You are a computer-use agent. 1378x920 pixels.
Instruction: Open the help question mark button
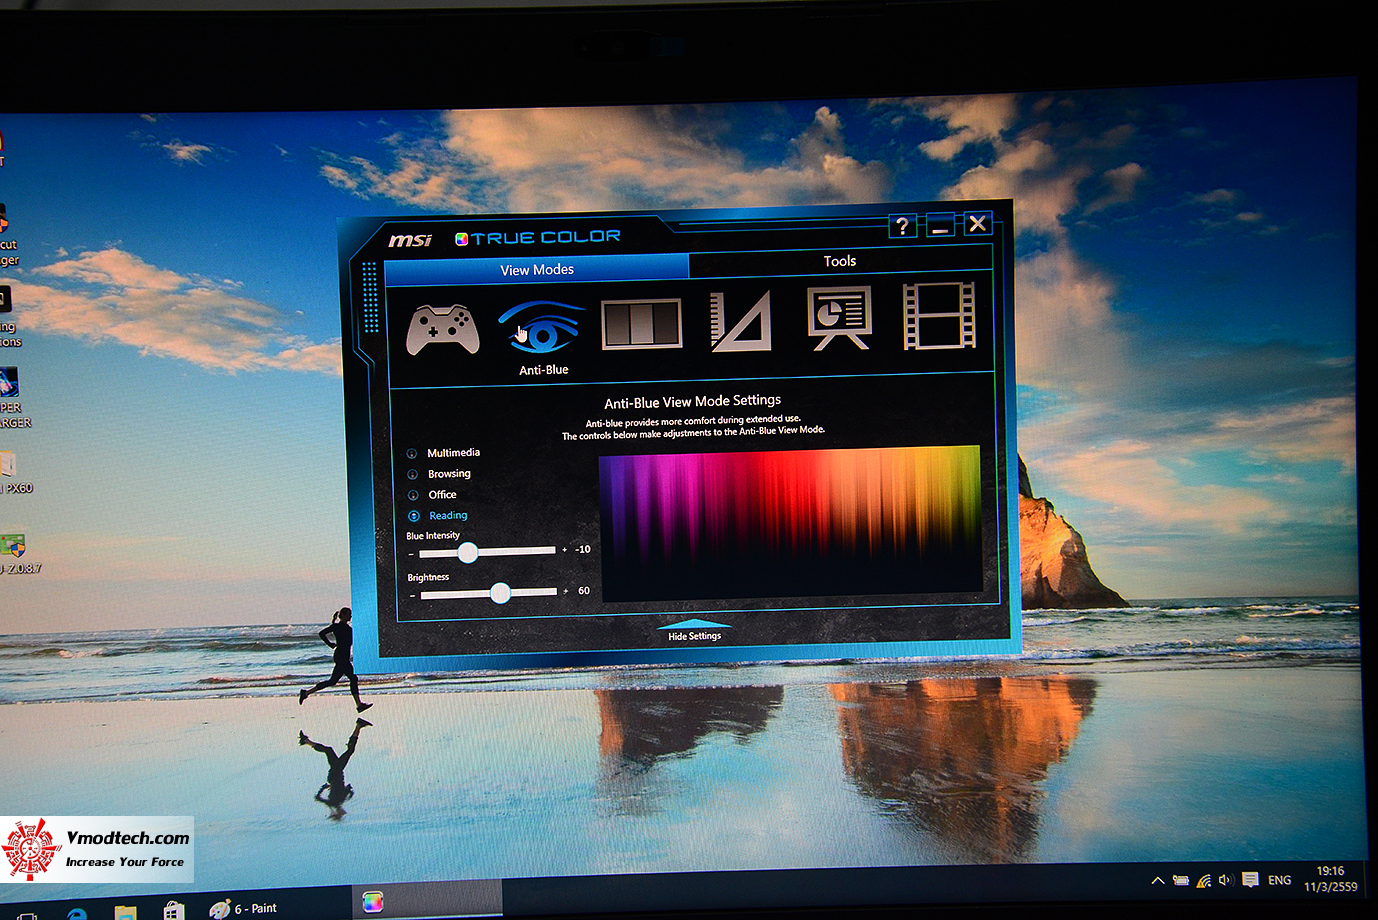[x=901, y=224]
